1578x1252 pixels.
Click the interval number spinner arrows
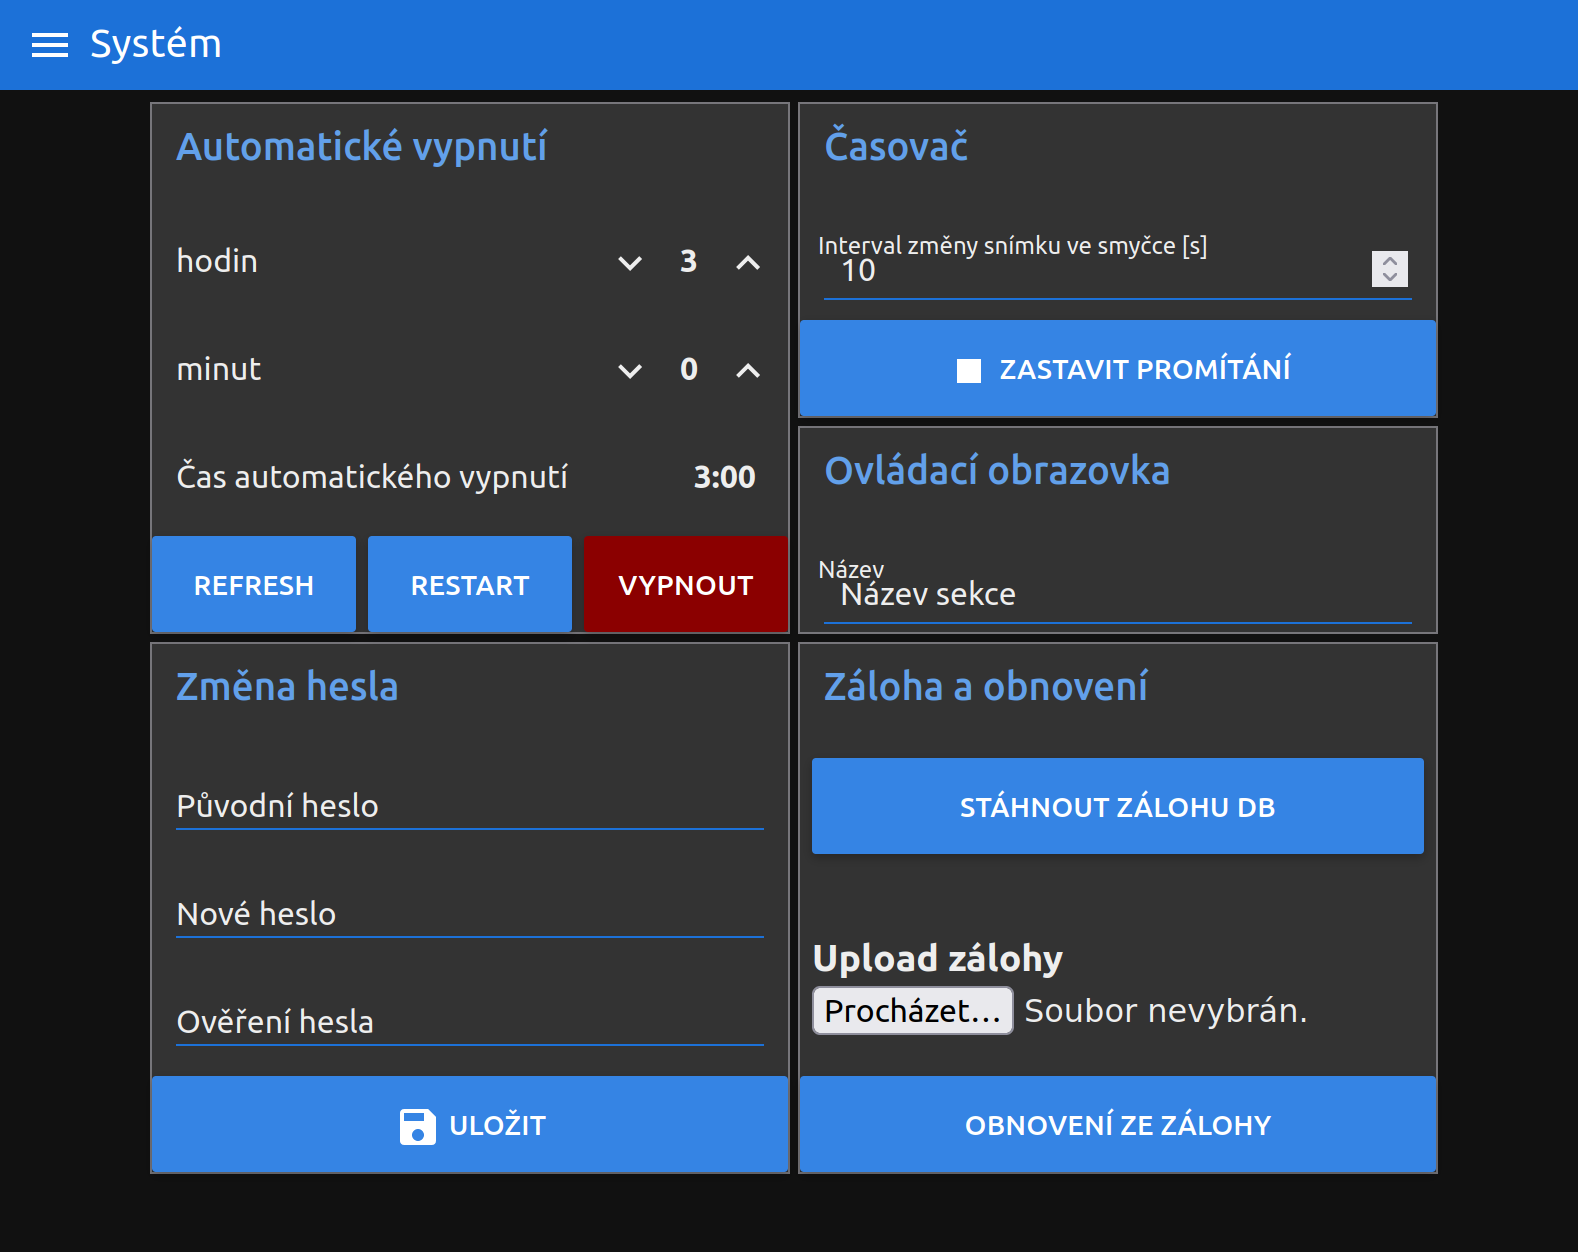click(1389, 268)
